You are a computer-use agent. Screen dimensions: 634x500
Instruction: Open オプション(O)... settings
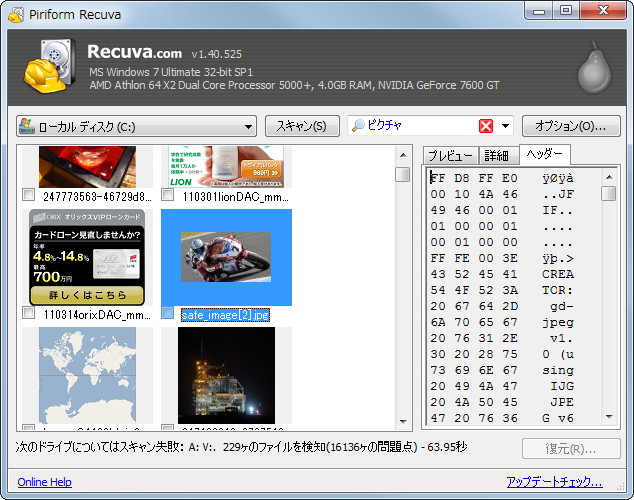tap(571, 127)
